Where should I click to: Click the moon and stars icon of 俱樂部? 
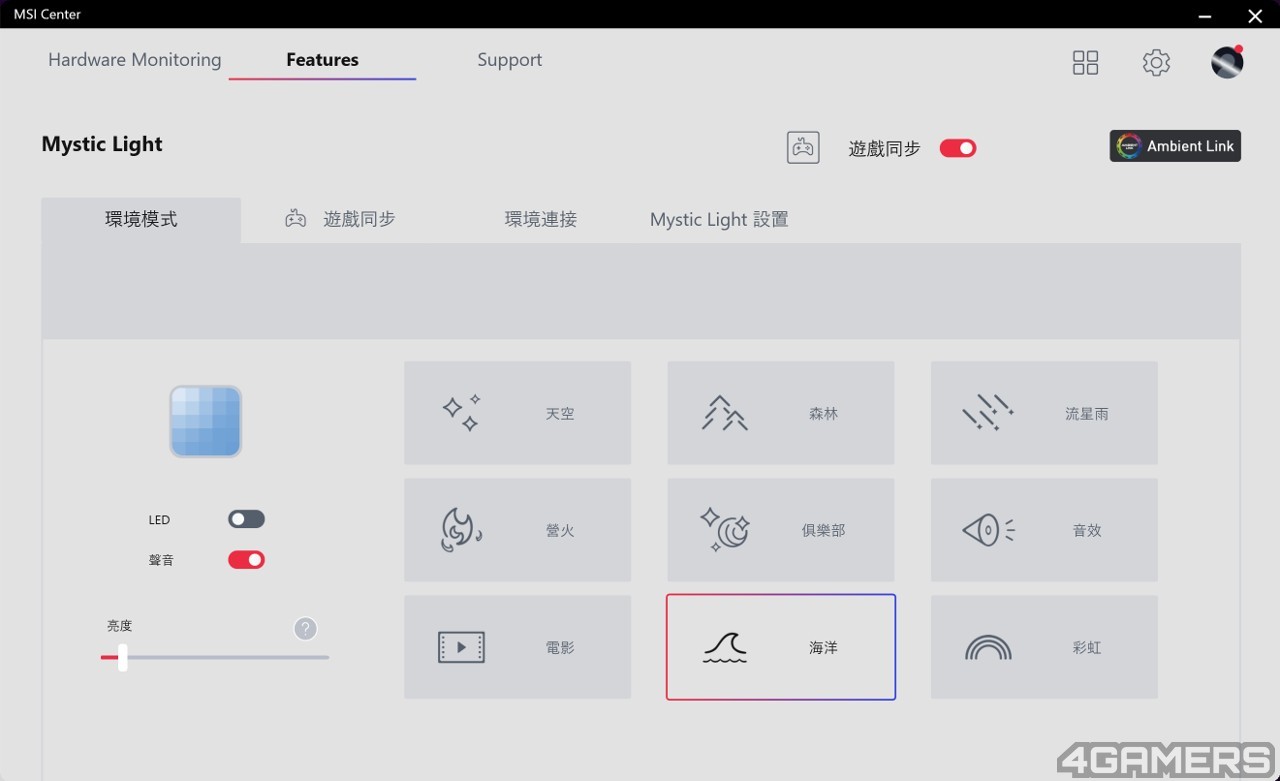coord(725,530)
